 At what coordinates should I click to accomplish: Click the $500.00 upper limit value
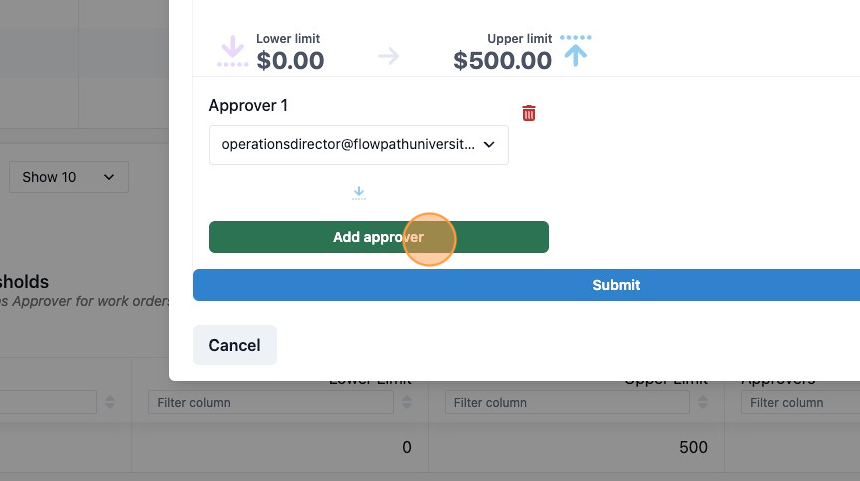(502, 60)
